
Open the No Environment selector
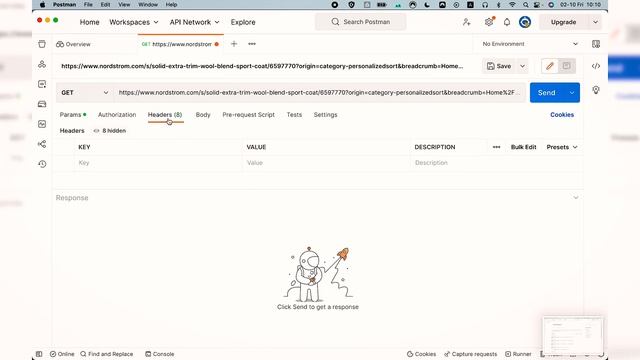coord(530,44)
